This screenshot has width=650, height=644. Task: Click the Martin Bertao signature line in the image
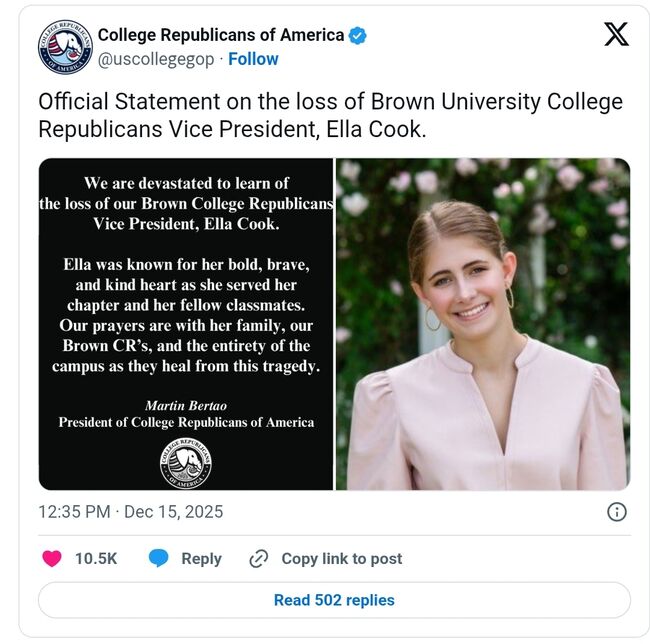click(x=185, y=405)
